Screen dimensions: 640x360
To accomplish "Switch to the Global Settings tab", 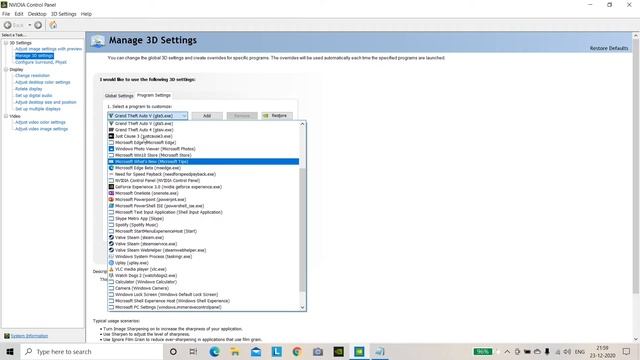I will [119, 96].
